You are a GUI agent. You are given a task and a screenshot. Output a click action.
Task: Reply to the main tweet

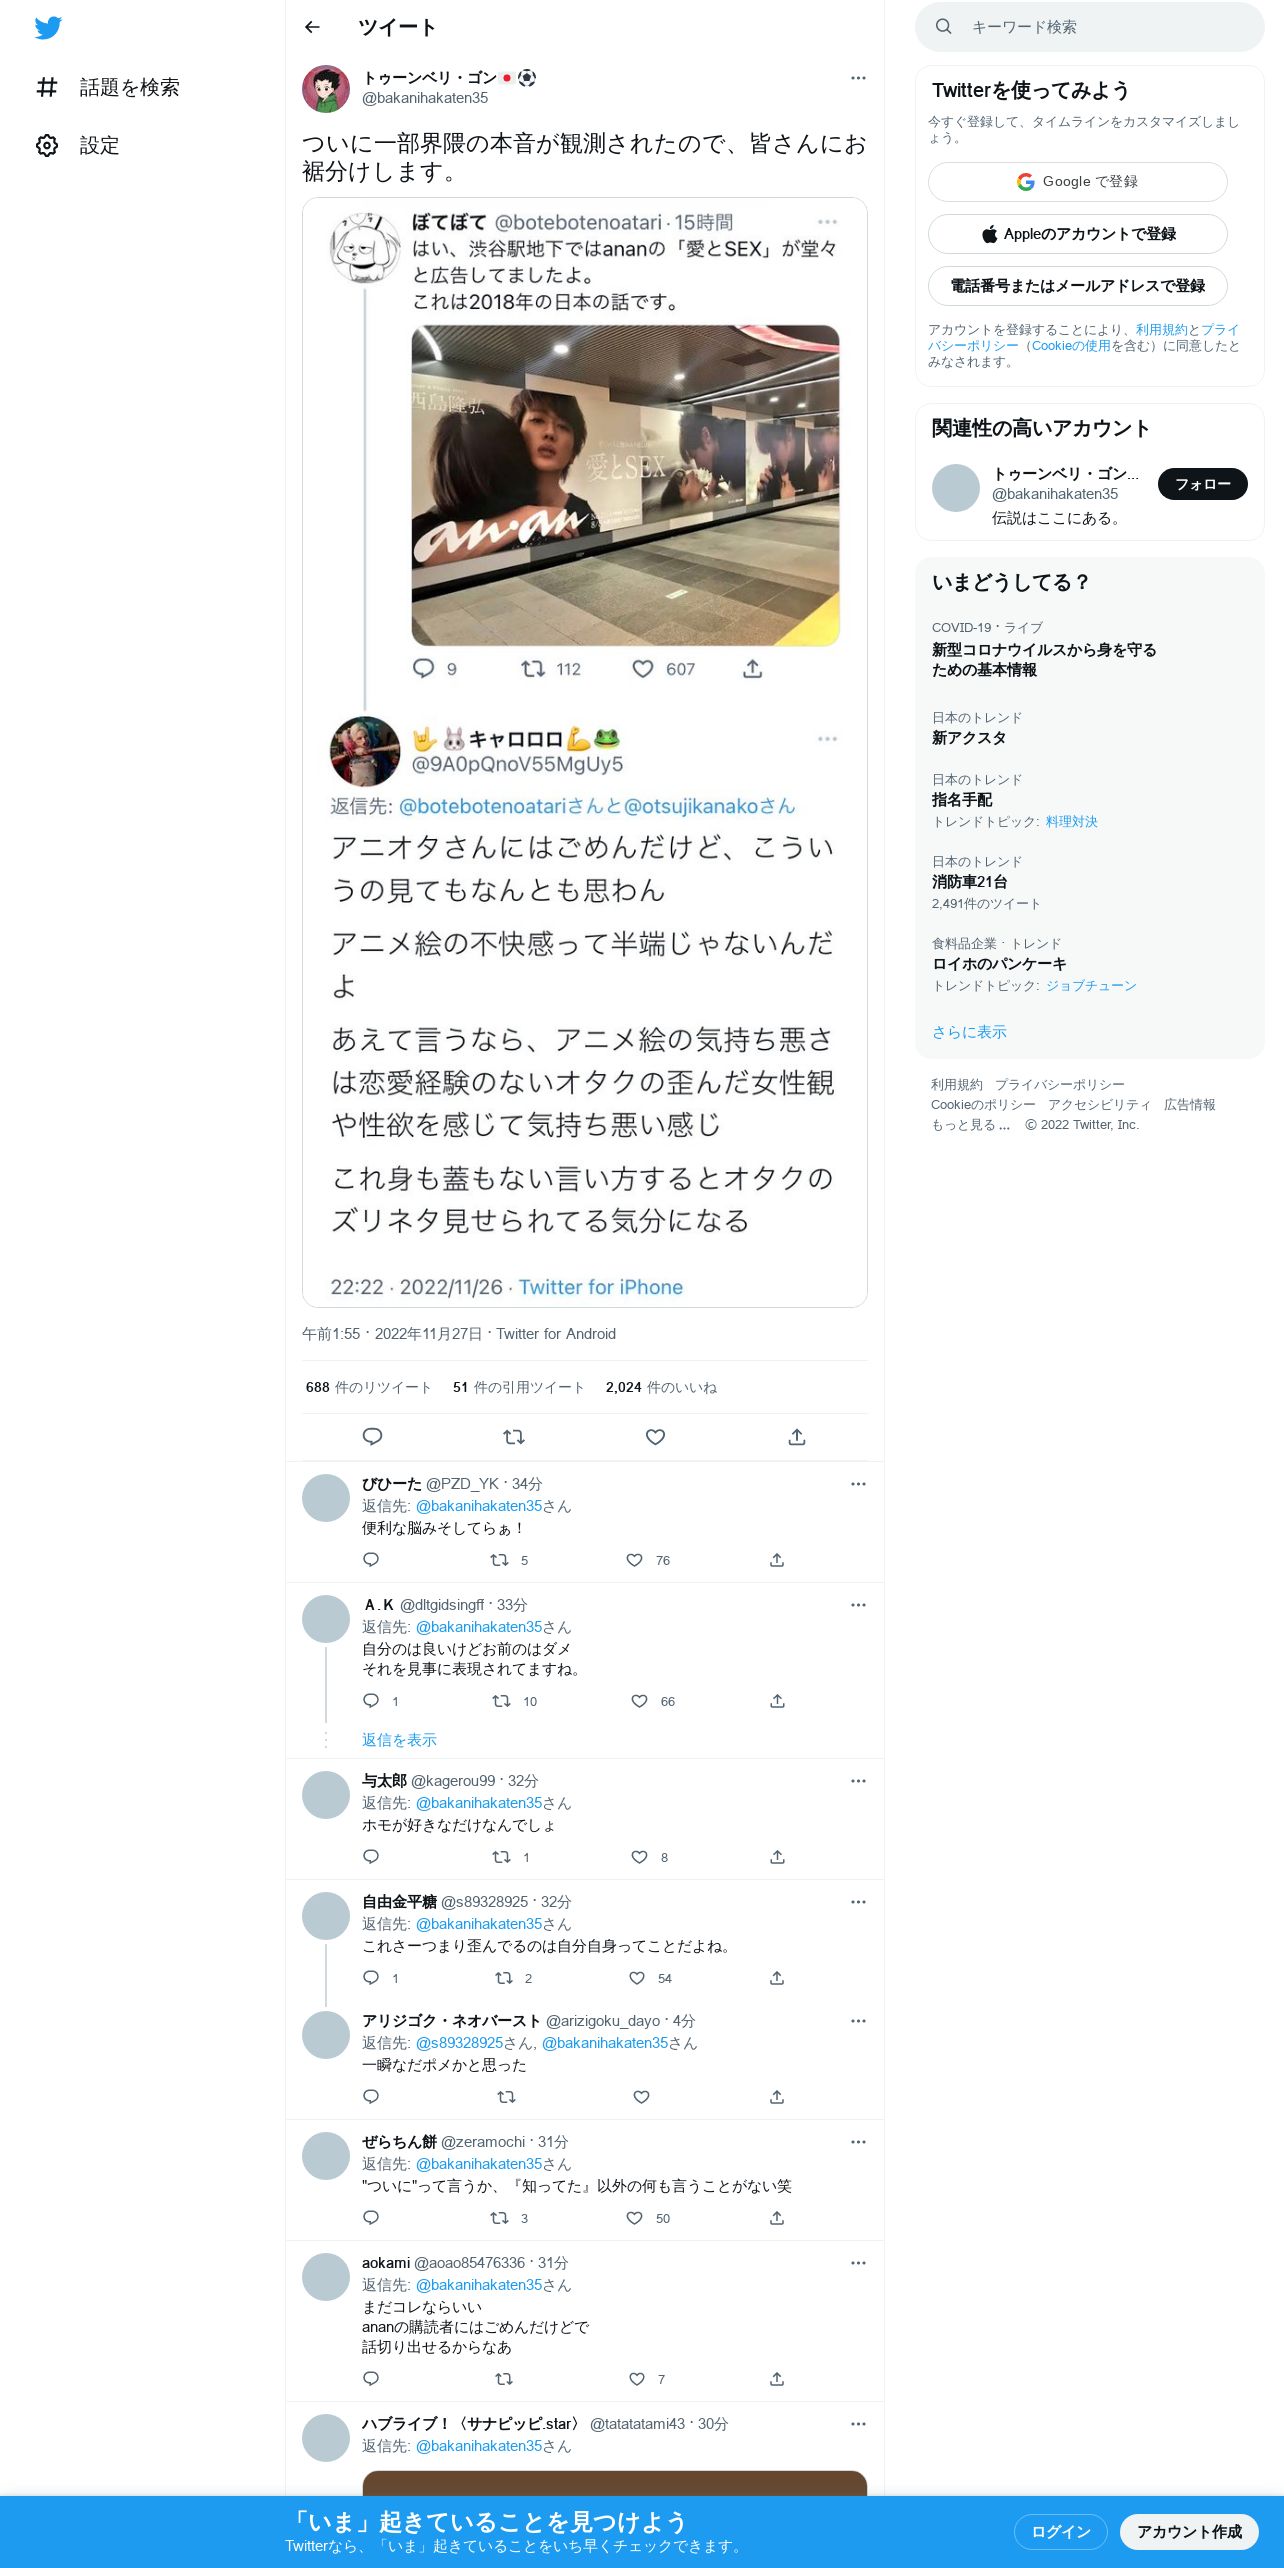(372, 1437)
